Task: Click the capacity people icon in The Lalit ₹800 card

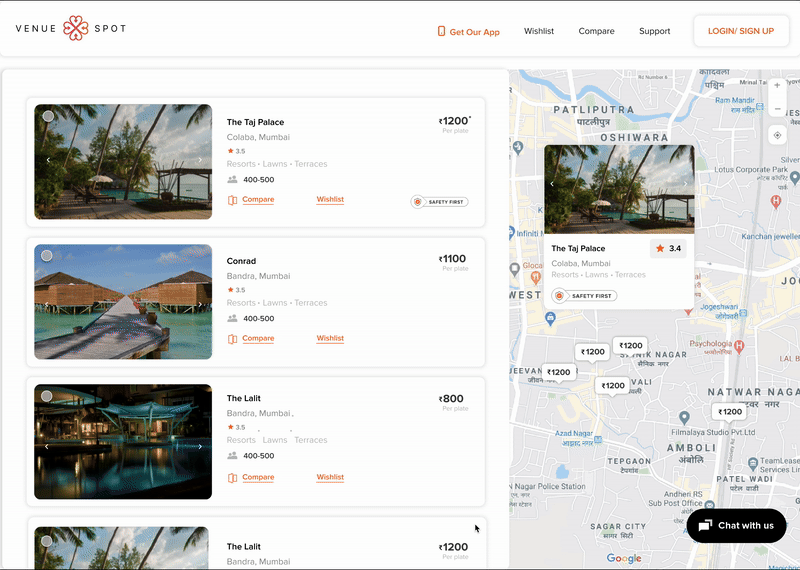Action: 232,456
